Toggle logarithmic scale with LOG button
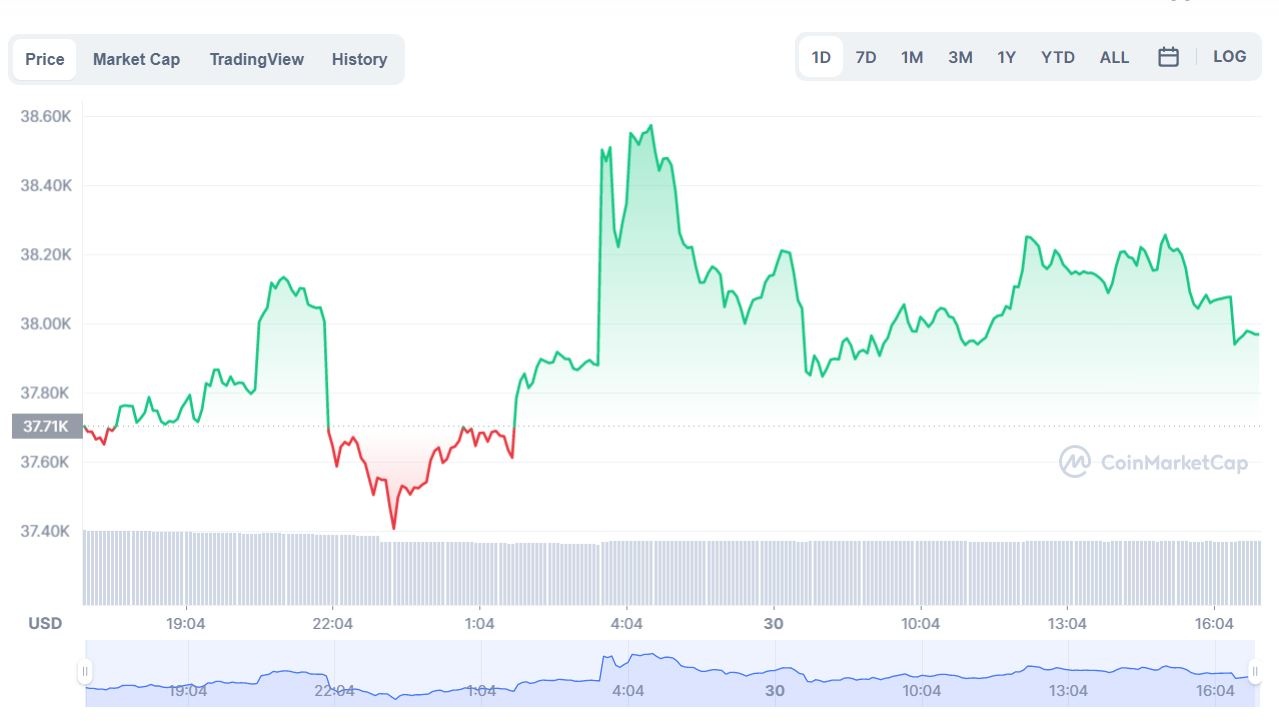The image size is (1279, 721). pyautogui.click(x=1229, y=56)
